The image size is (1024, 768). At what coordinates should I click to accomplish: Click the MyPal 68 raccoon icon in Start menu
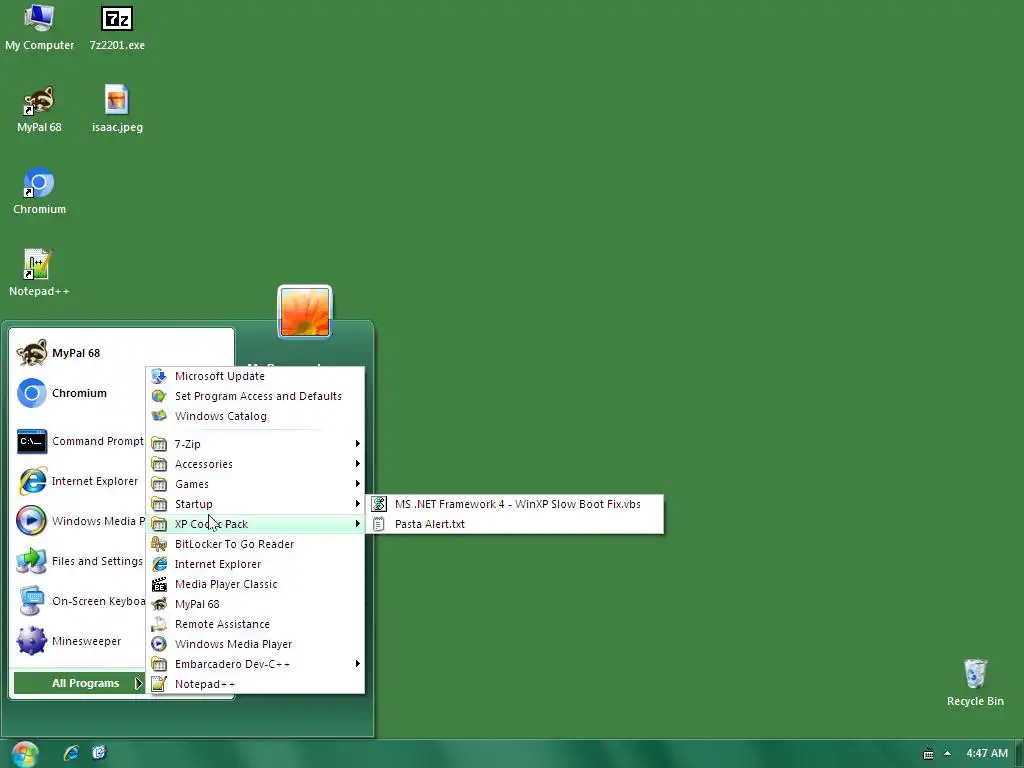pyautogui.click(x=31, y=353)
